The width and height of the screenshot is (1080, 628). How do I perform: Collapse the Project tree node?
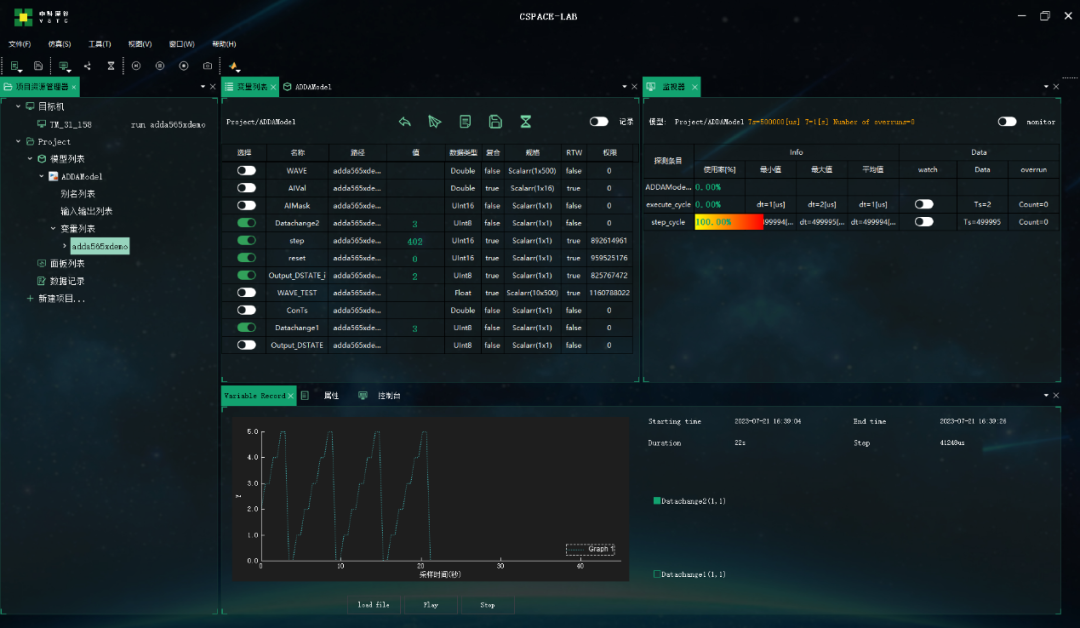pyautogui.click(x=18, y=141)
